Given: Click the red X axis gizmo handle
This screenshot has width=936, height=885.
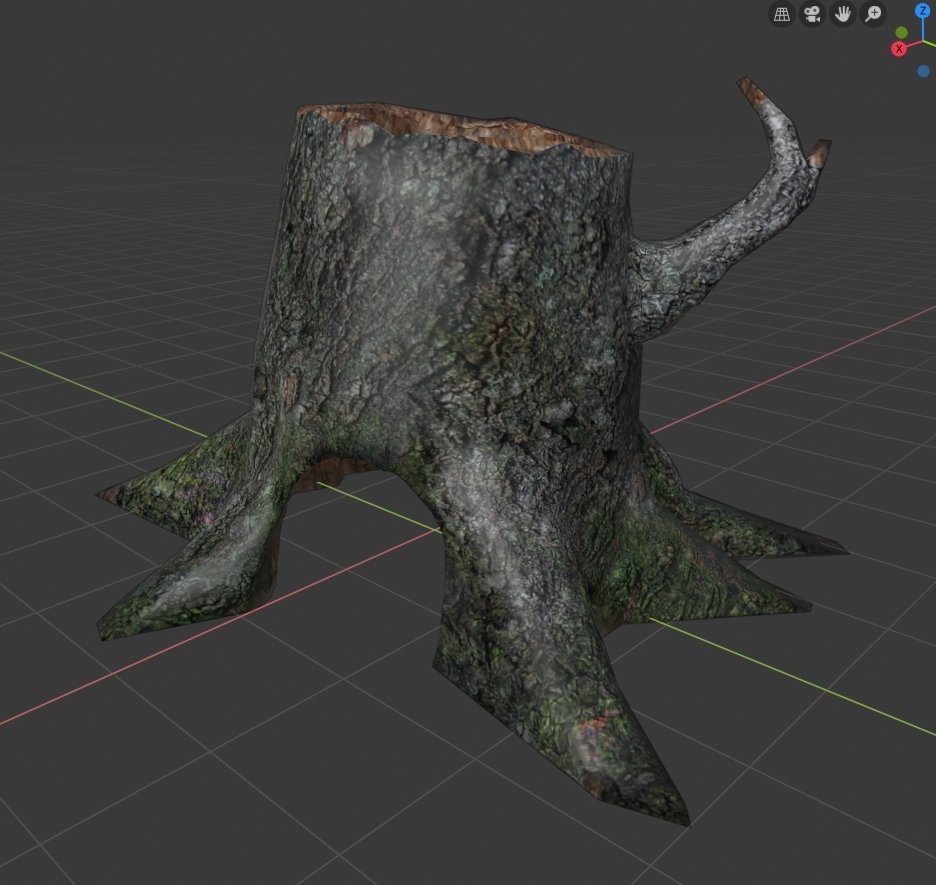Looking at the screenshot, I should 899,49.
